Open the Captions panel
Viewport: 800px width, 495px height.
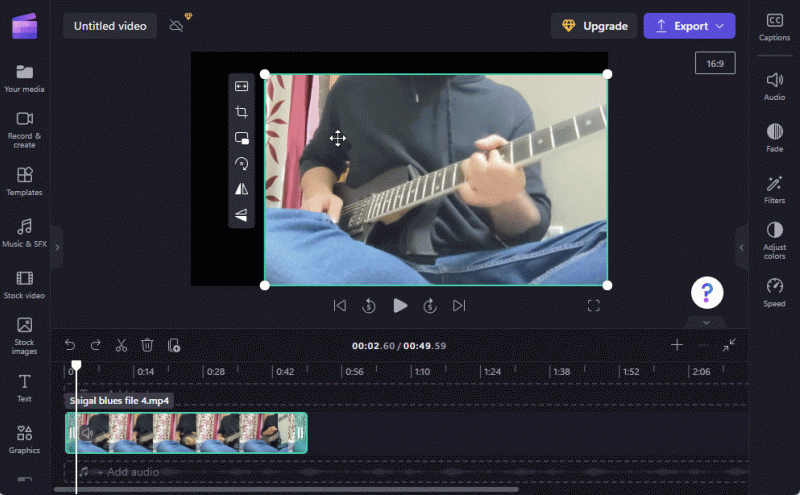(774, 27)
